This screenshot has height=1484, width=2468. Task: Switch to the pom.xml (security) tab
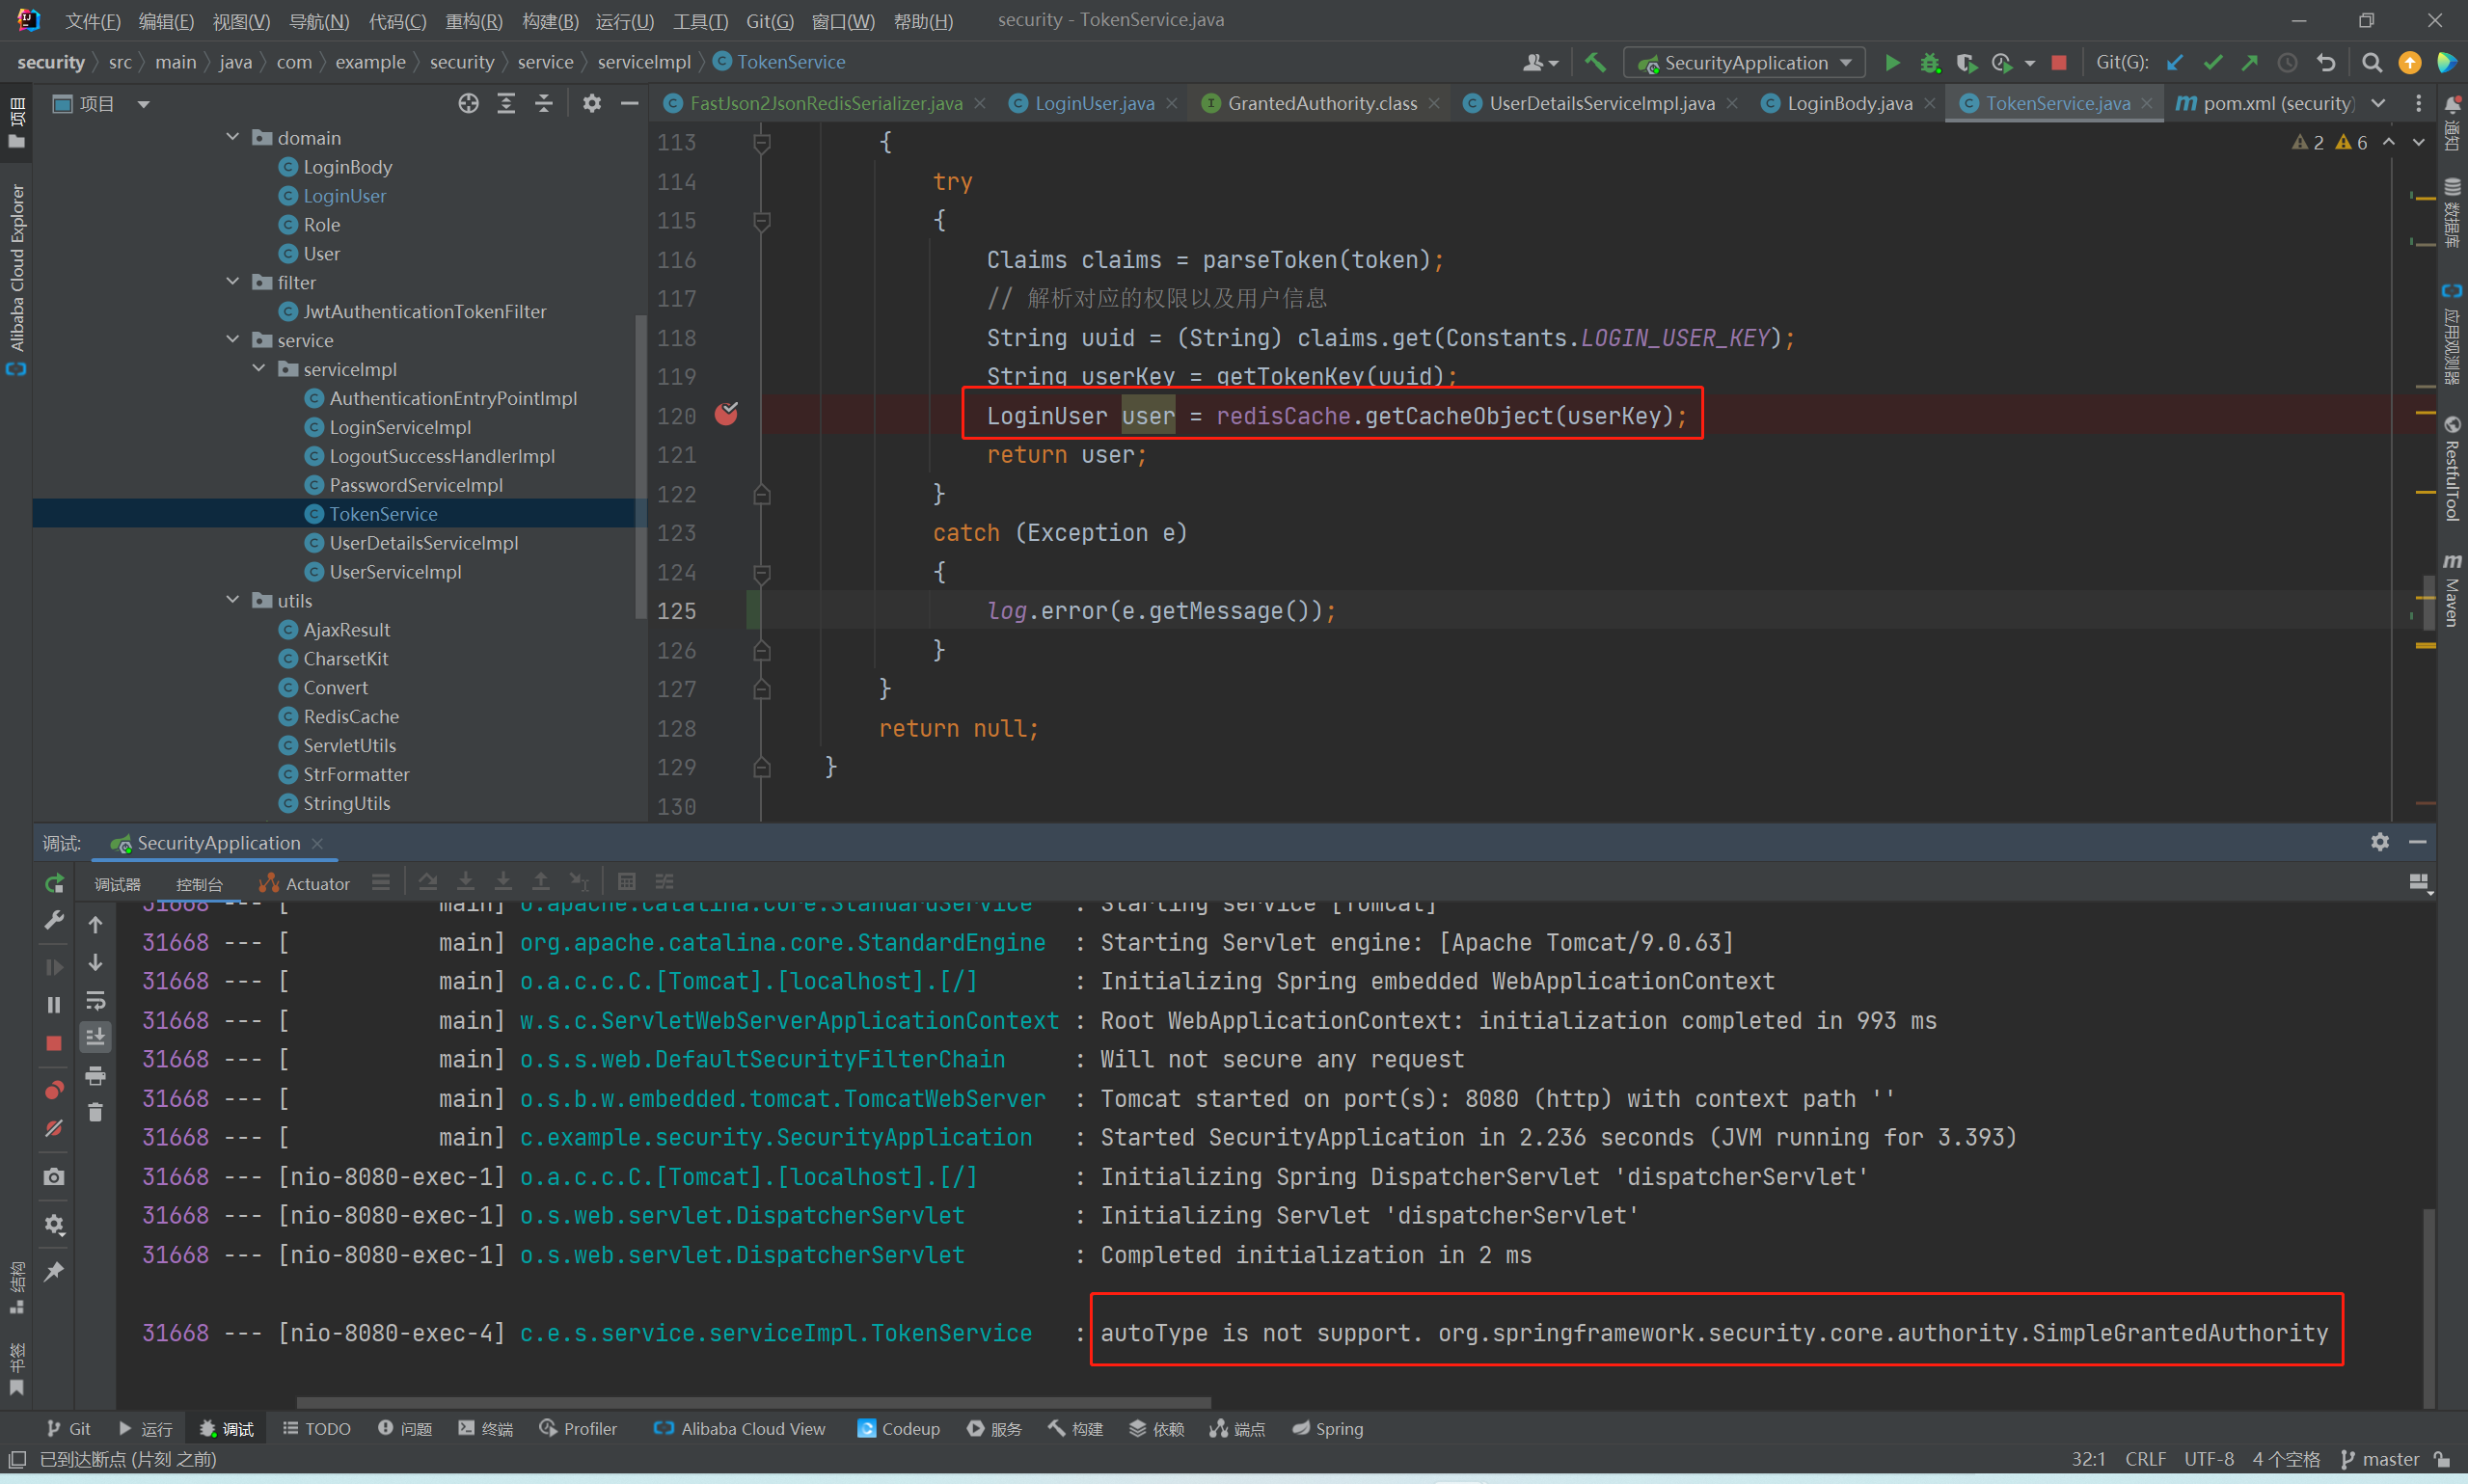(2267, 103)
